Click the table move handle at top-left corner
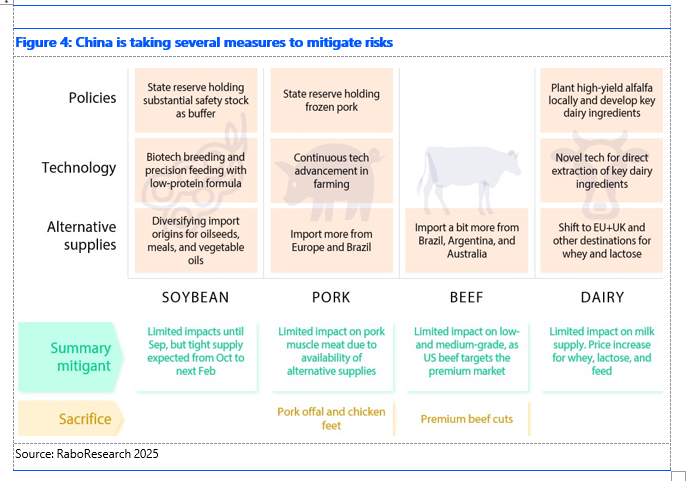 pos(5,1)
